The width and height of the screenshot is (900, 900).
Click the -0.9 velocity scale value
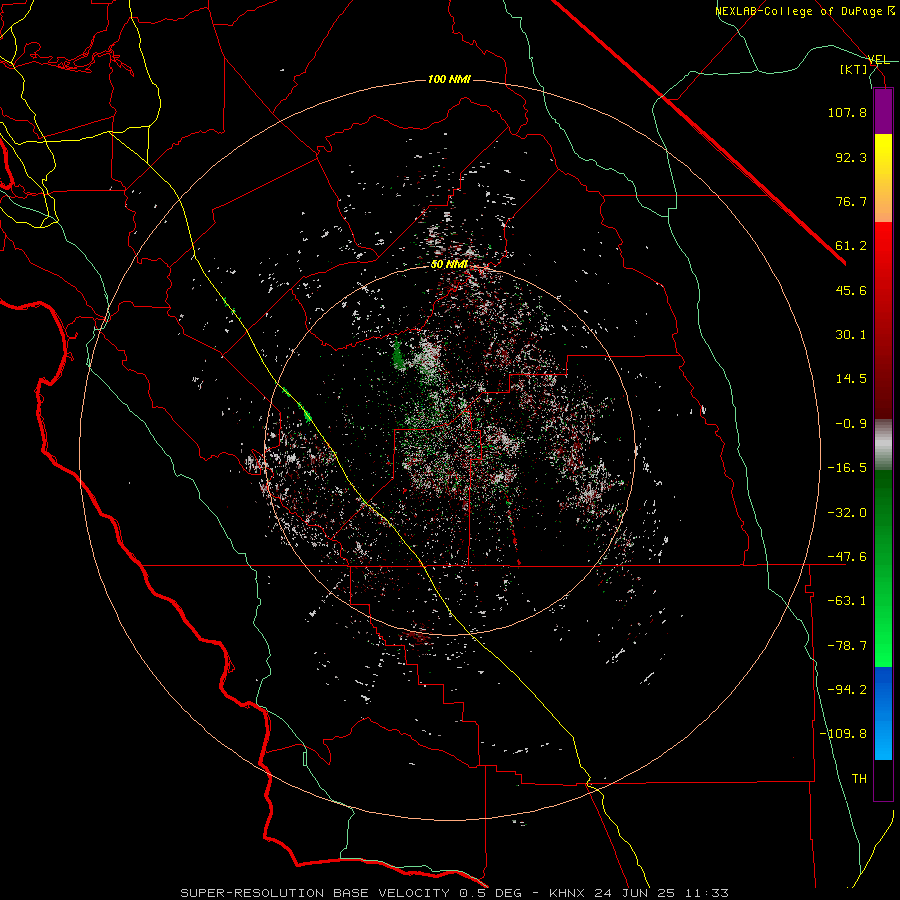click(851, 424)
